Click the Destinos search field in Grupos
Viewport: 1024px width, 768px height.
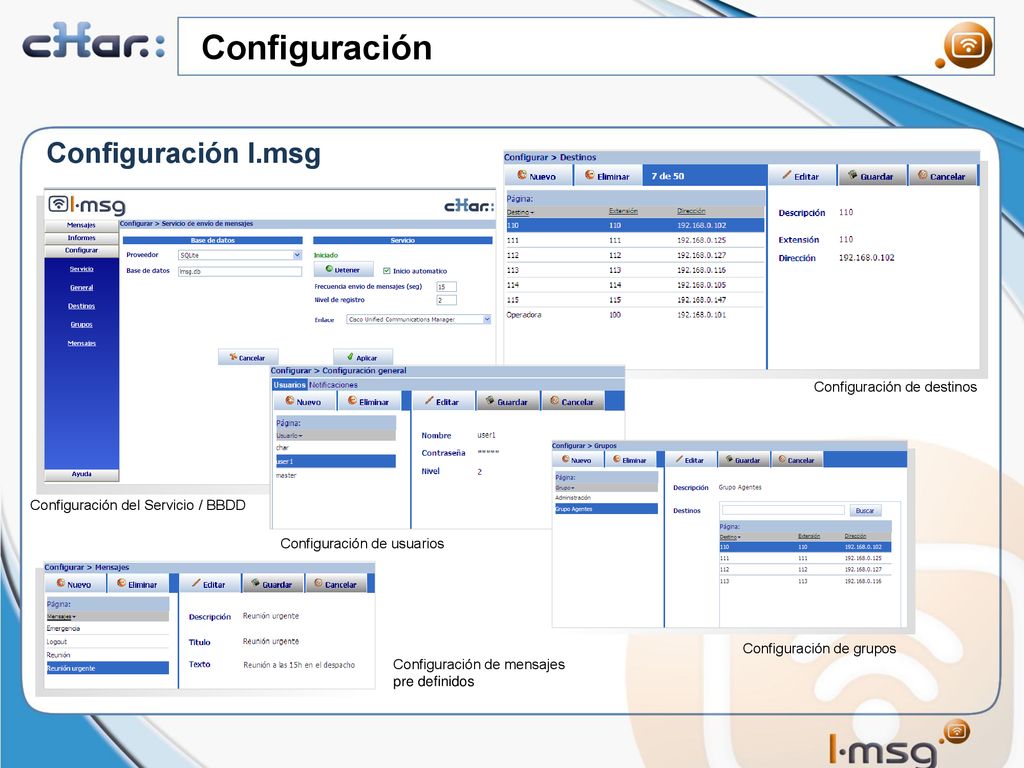click(x=783, y=510)
